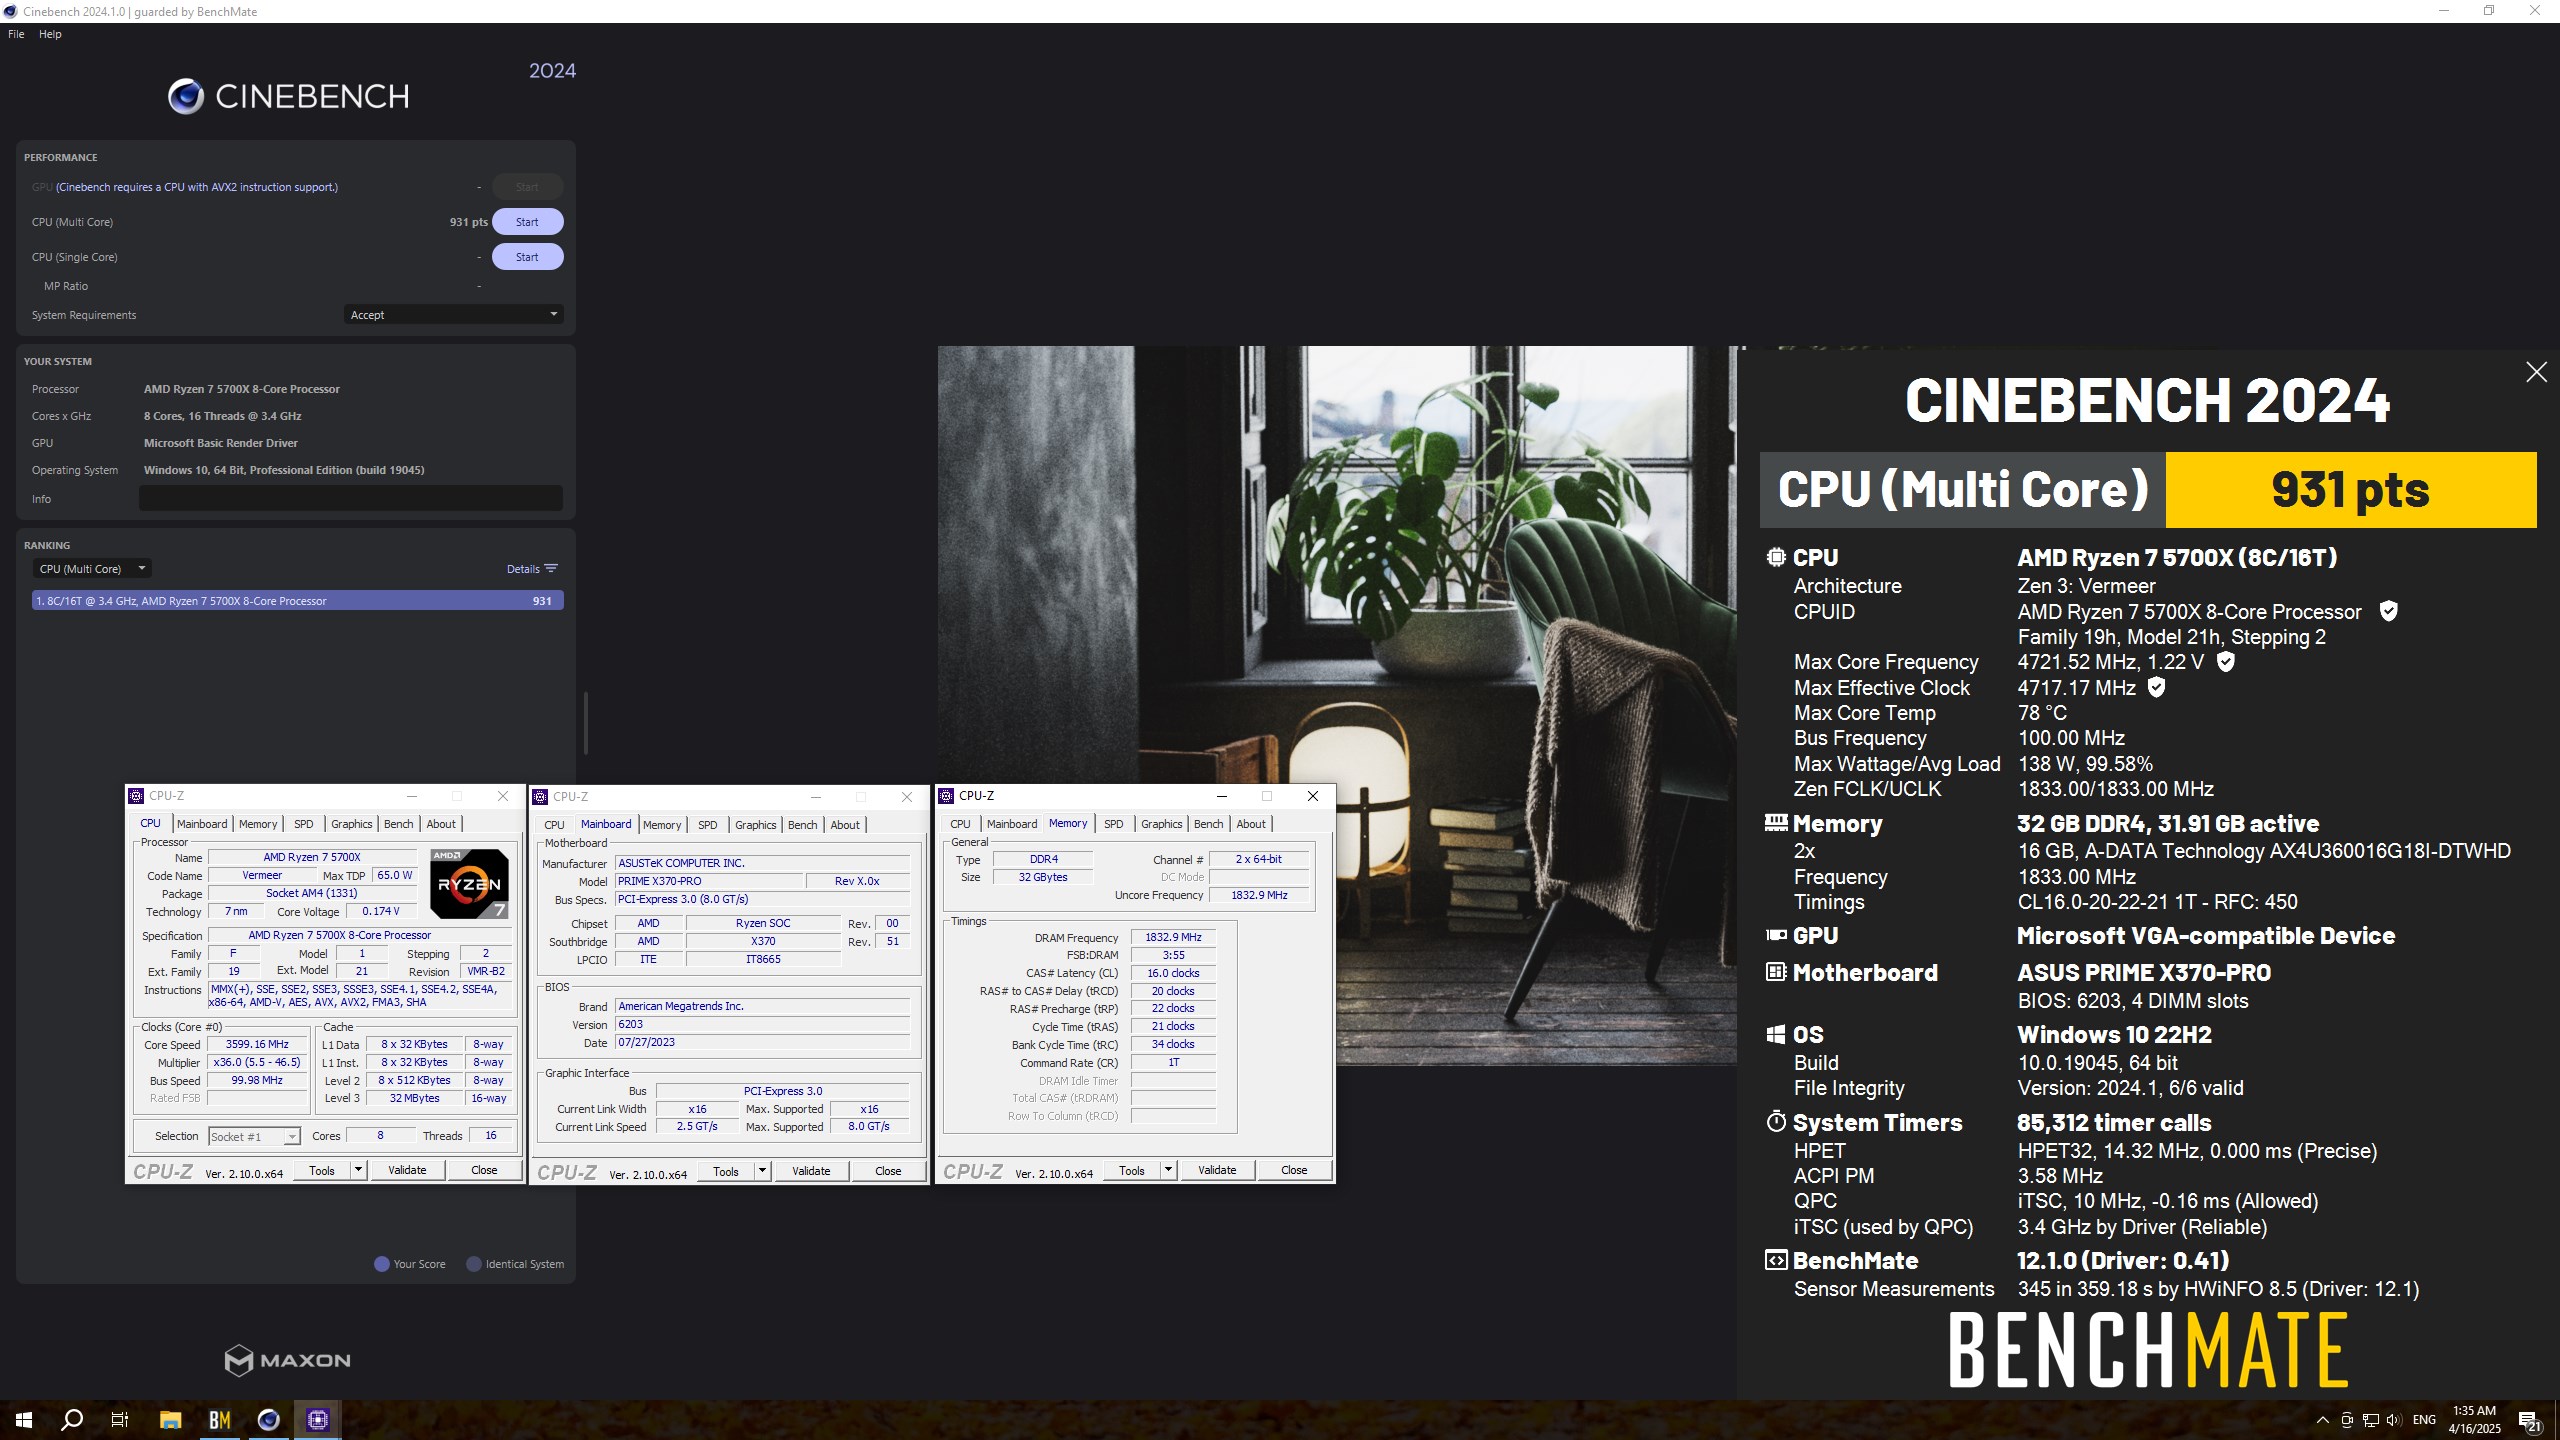Click the Cinebench logo sphere icon
The height and width of the screenshot is (1440, 2560).
186,96
